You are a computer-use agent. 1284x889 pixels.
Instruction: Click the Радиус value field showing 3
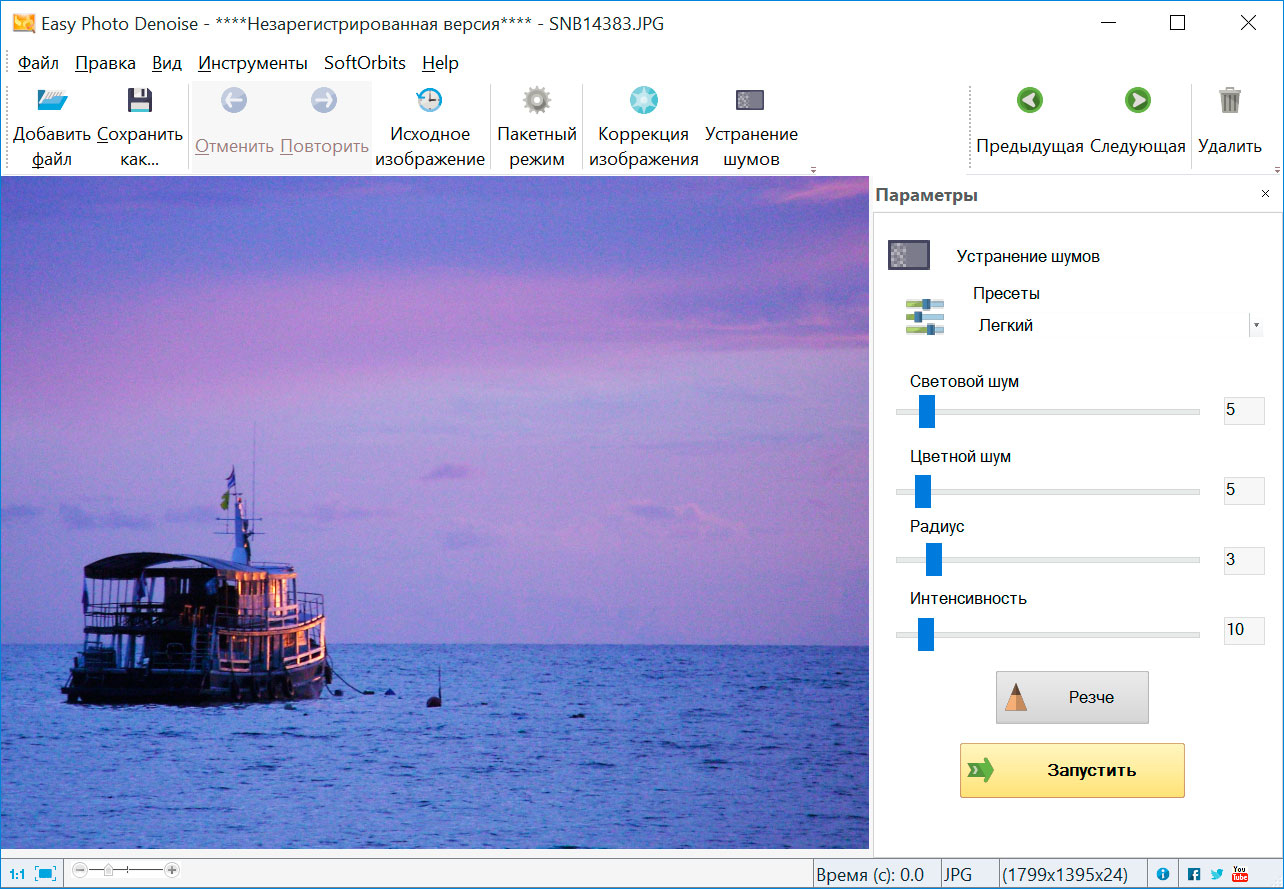1243,560
